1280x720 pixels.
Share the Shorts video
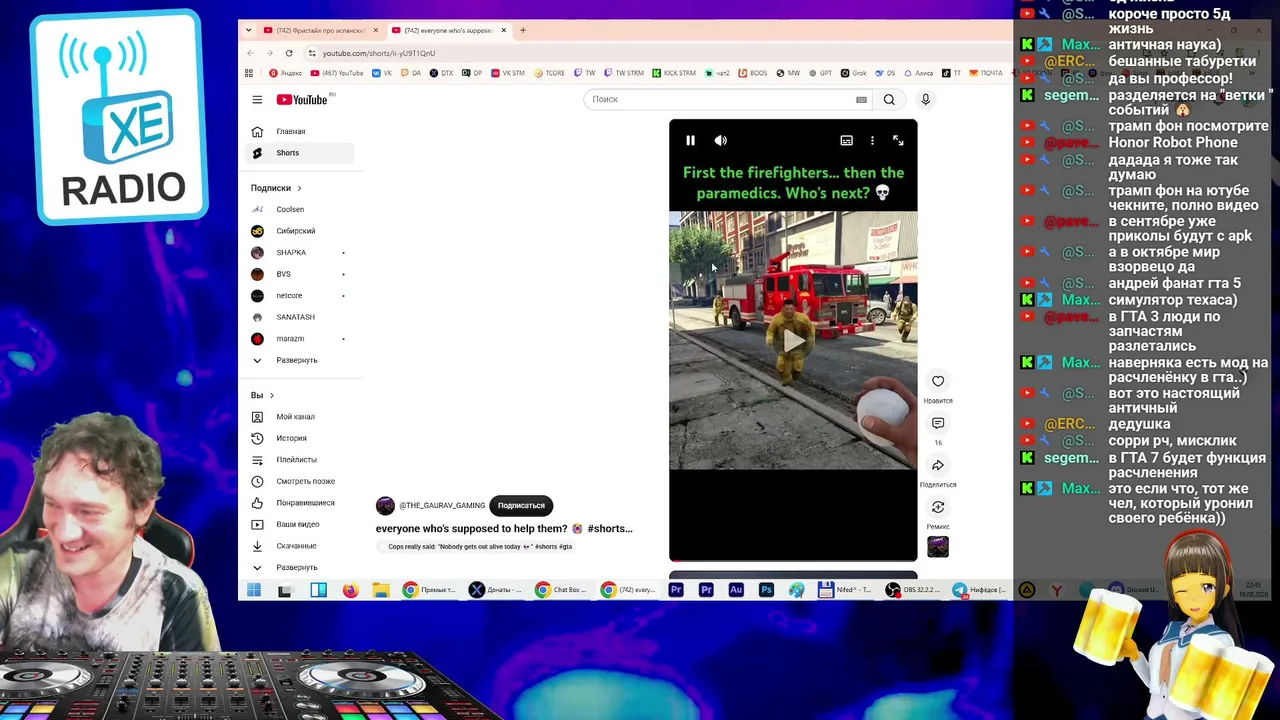tap(938, 465)
